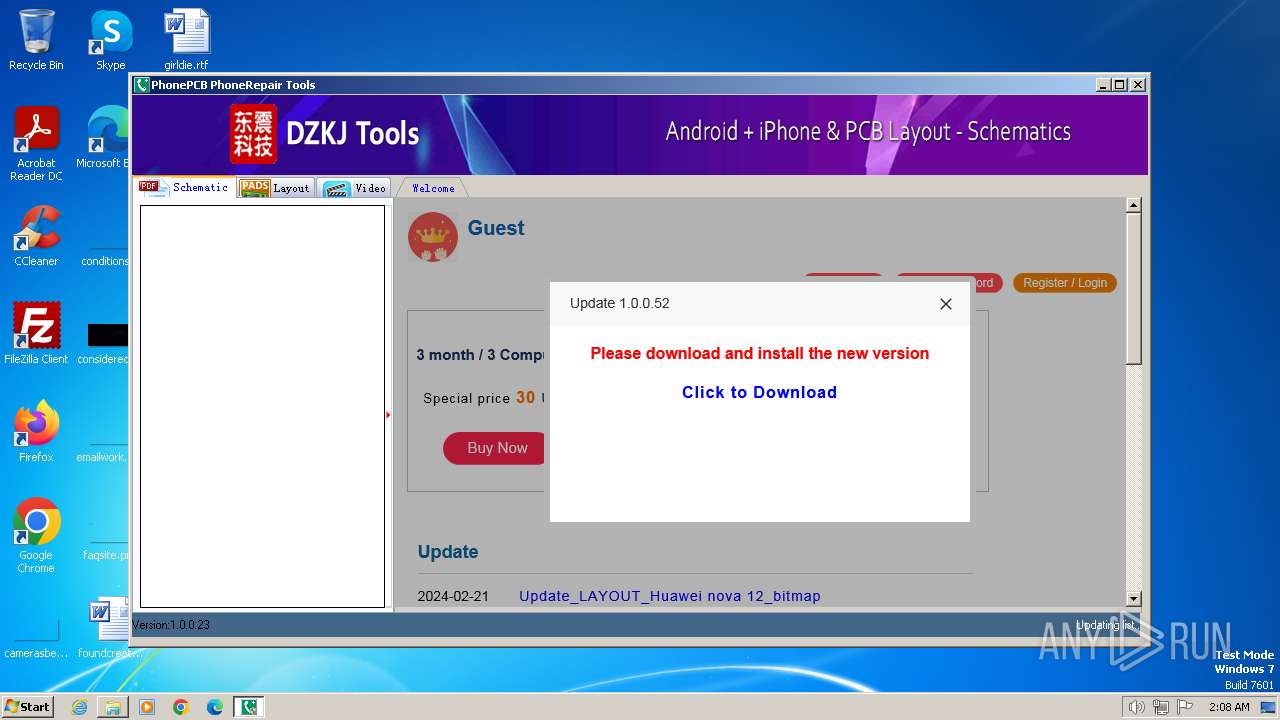The image size is (1280, 720).
Task: Click the network tray icon
Action: [1161, 707]
